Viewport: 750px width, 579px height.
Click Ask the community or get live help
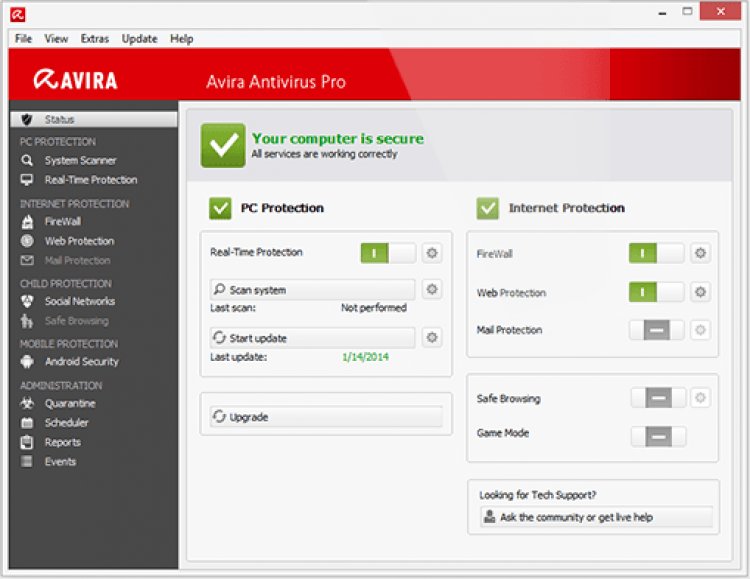point(596,517)
